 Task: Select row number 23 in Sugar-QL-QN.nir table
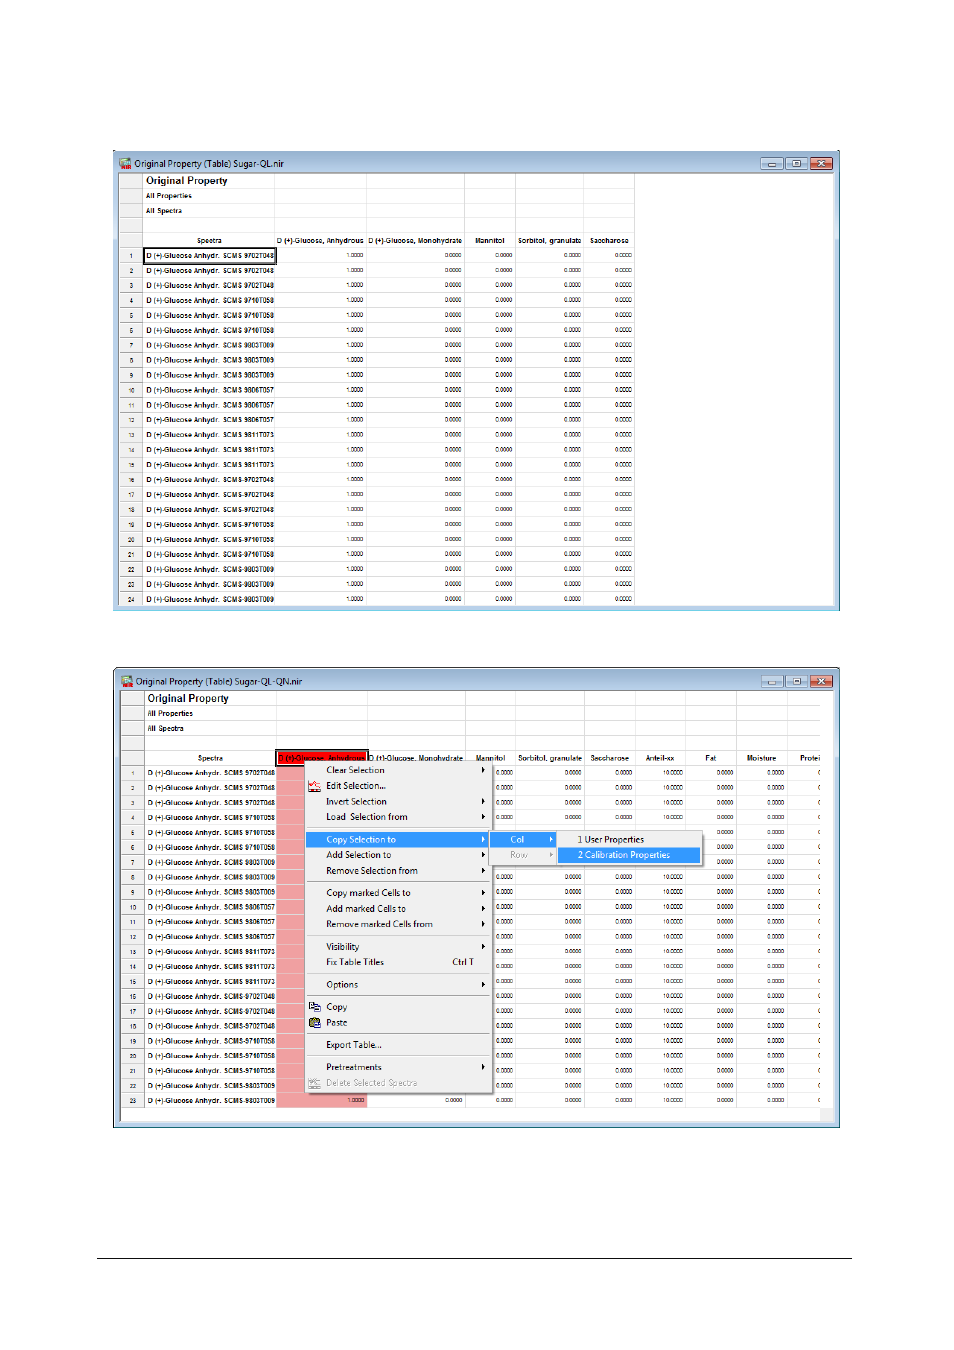click(x=133, y=1101)
